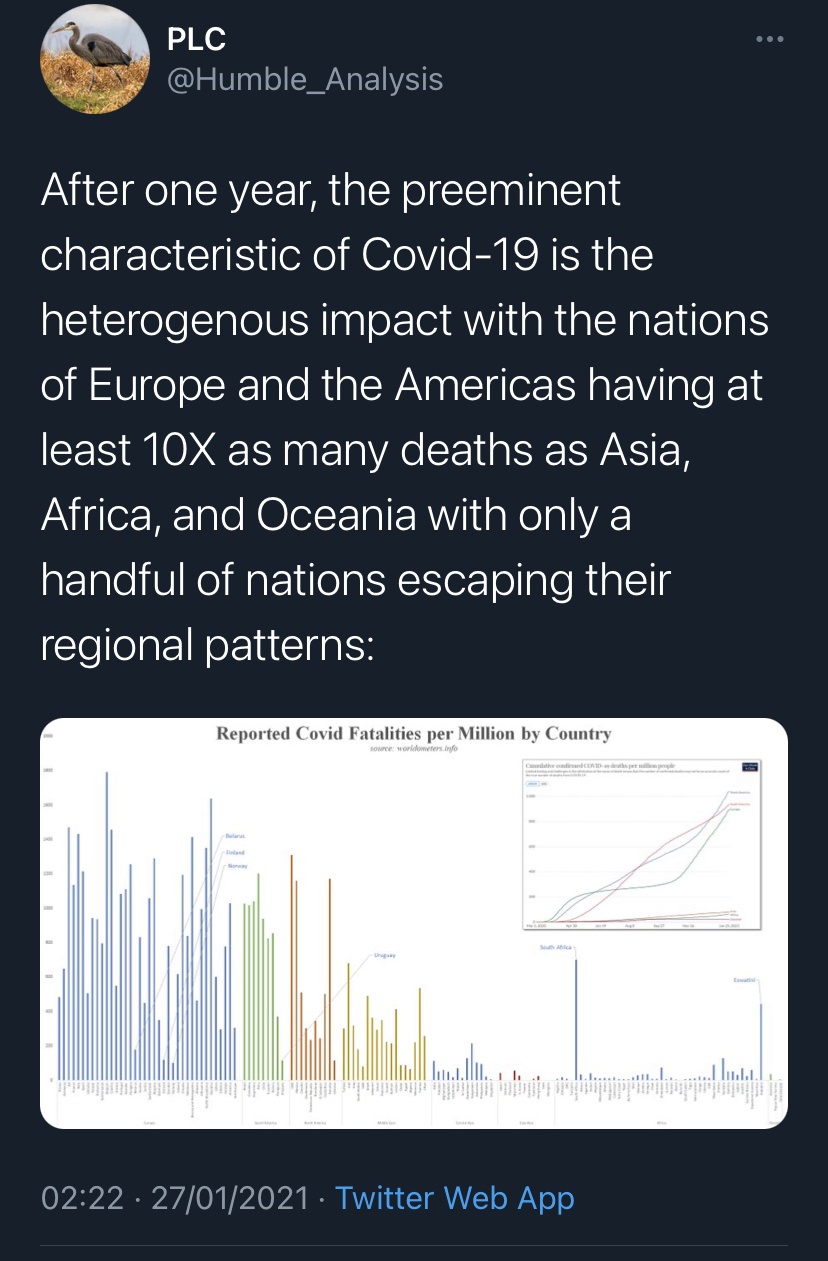Click the tall Eswatini bar
828x1261 pixels.
[x=761, y=1040]
